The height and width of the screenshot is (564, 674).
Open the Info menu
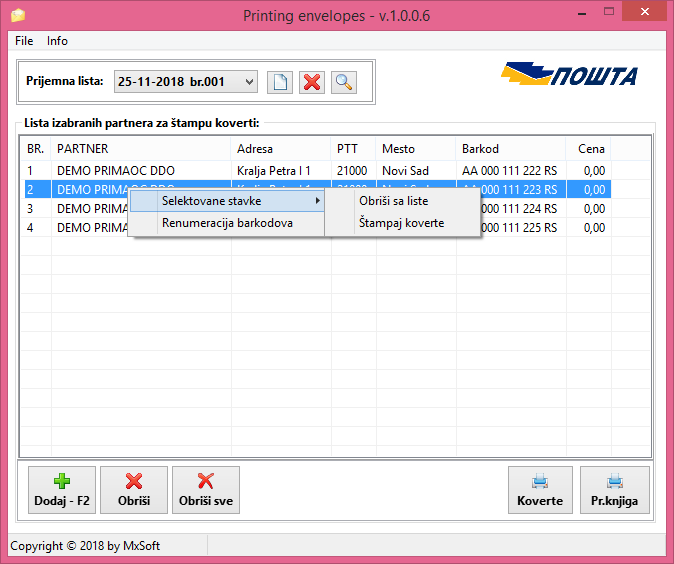[x=57, y=41]
